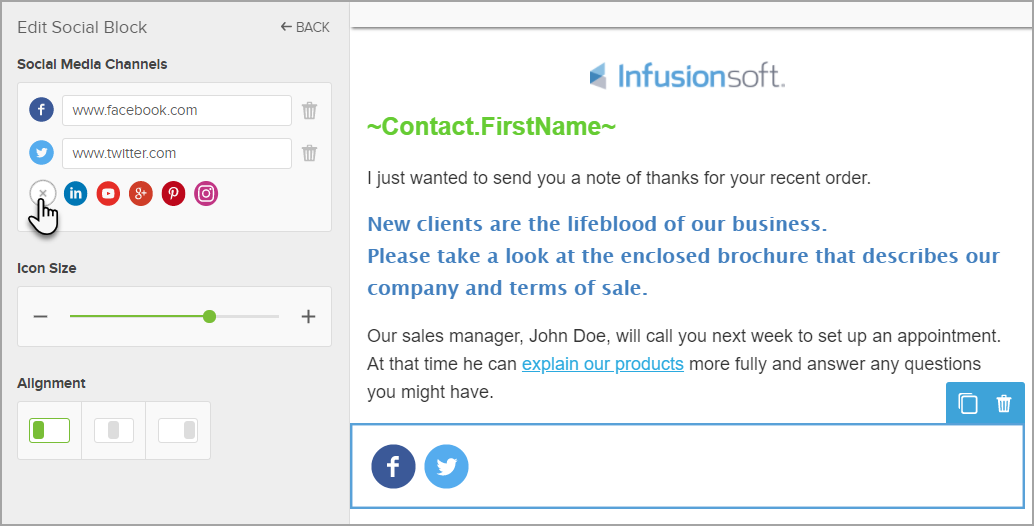Delete the selected social block
Viewport: 1034px width, 526px height.
[1004, 404]
